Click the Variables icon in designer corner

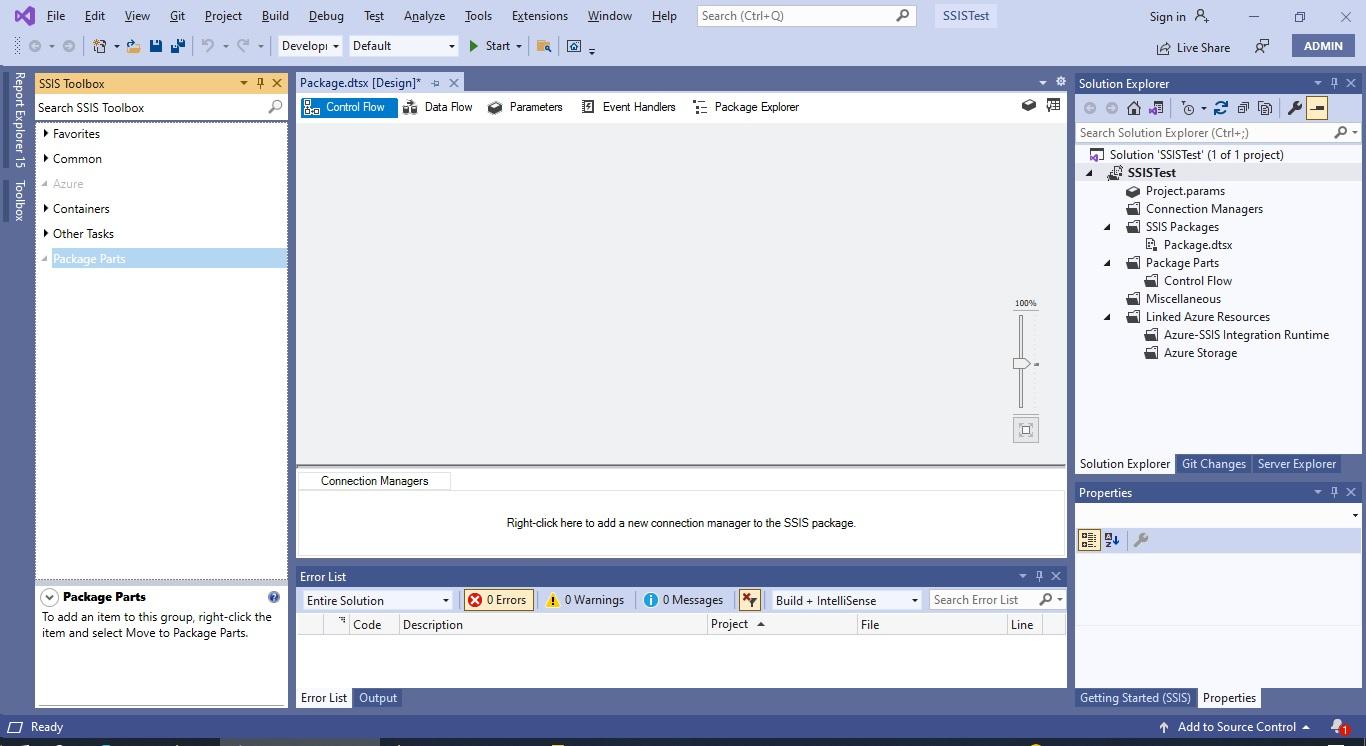click(1053, 105)
